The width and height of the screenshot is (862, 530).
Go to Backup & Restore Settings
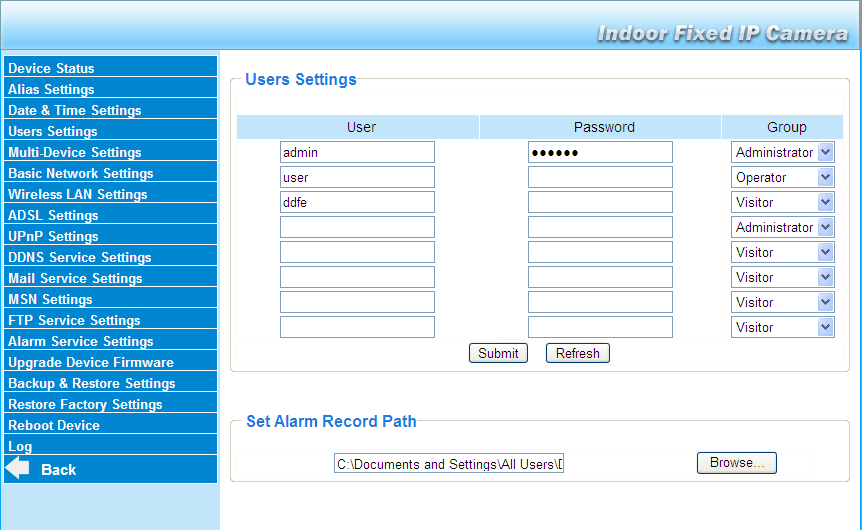(x=110, y=382)
